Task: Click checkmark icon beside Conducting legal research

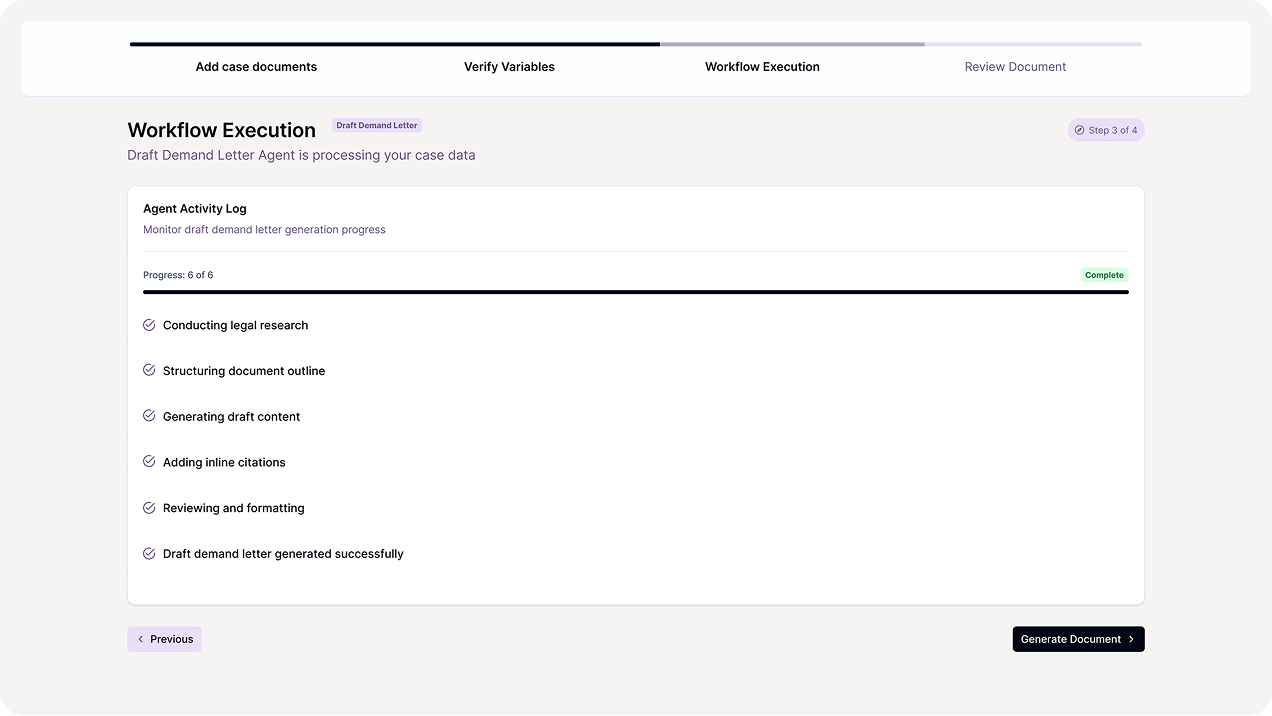Action: click(149, 325)
